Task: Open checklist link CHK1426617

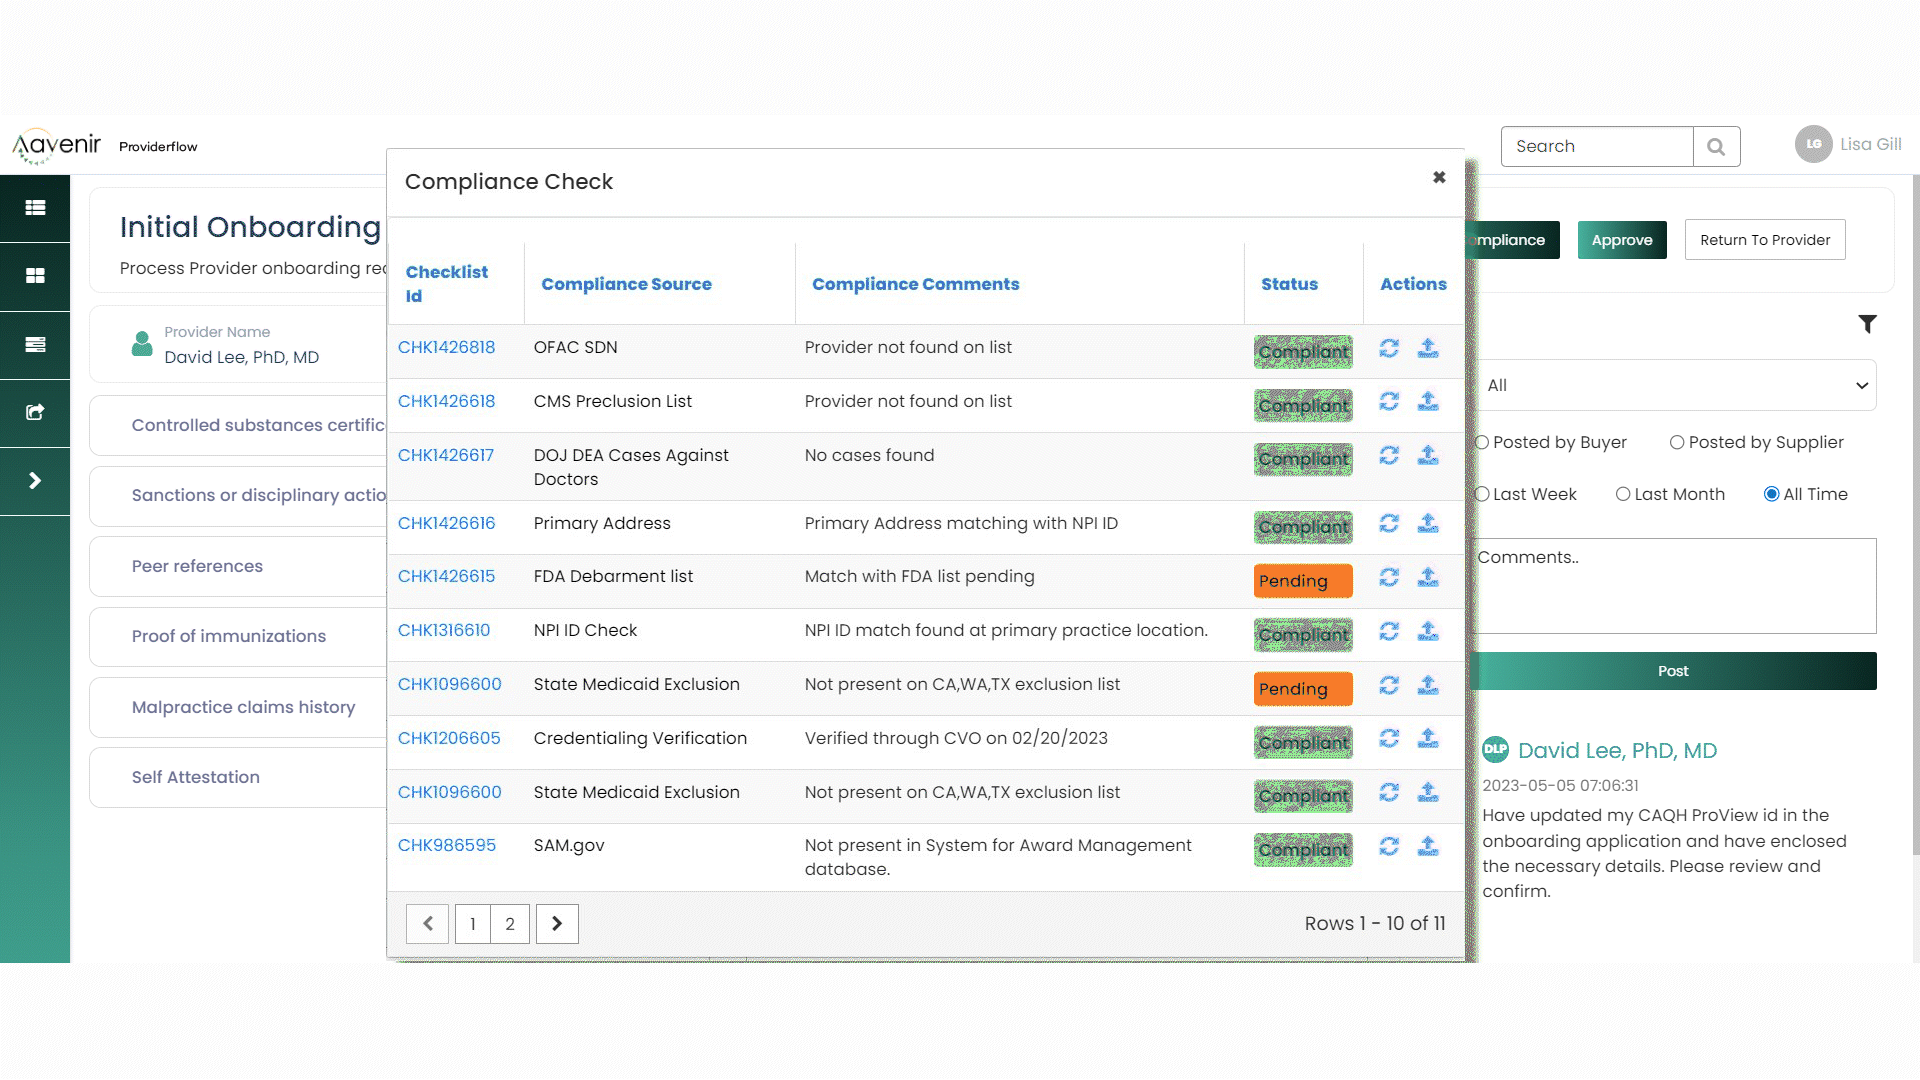Action: tap(446, 455)
